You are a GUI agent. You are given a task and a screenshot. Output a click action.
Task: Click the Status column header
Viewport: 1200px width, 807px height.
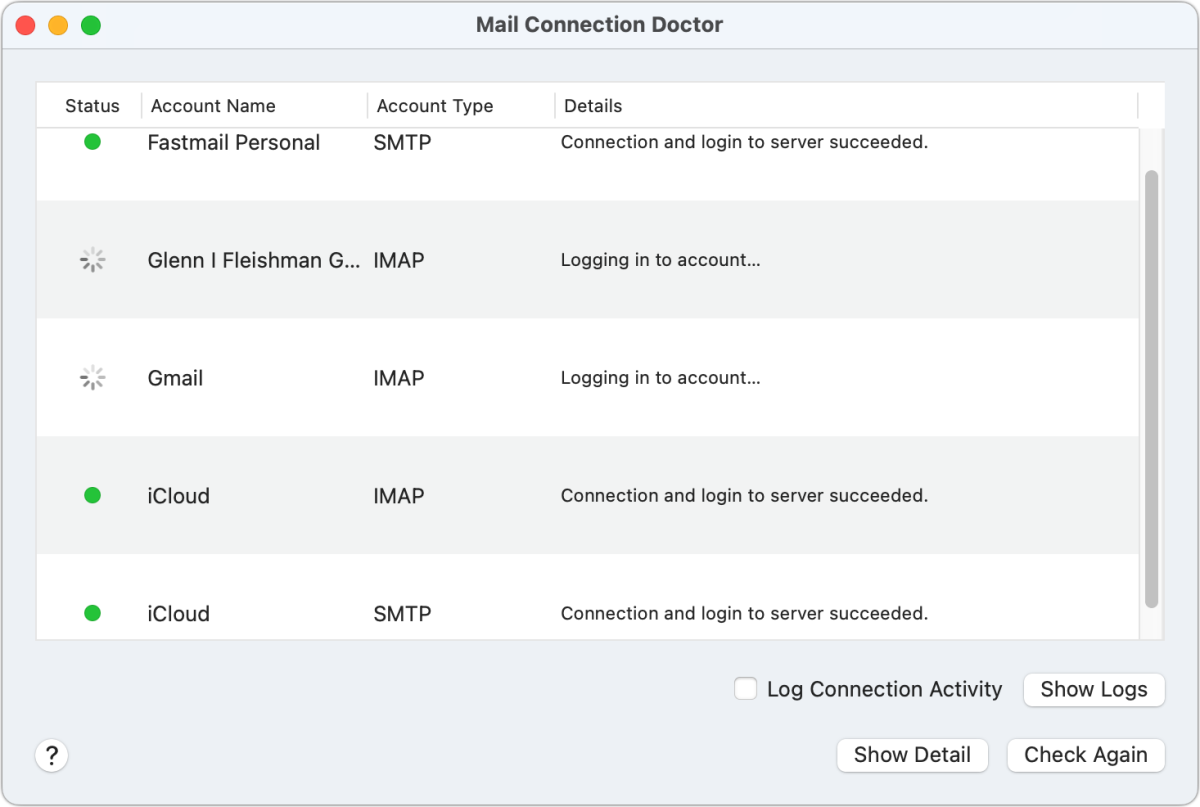pos(92,105)
